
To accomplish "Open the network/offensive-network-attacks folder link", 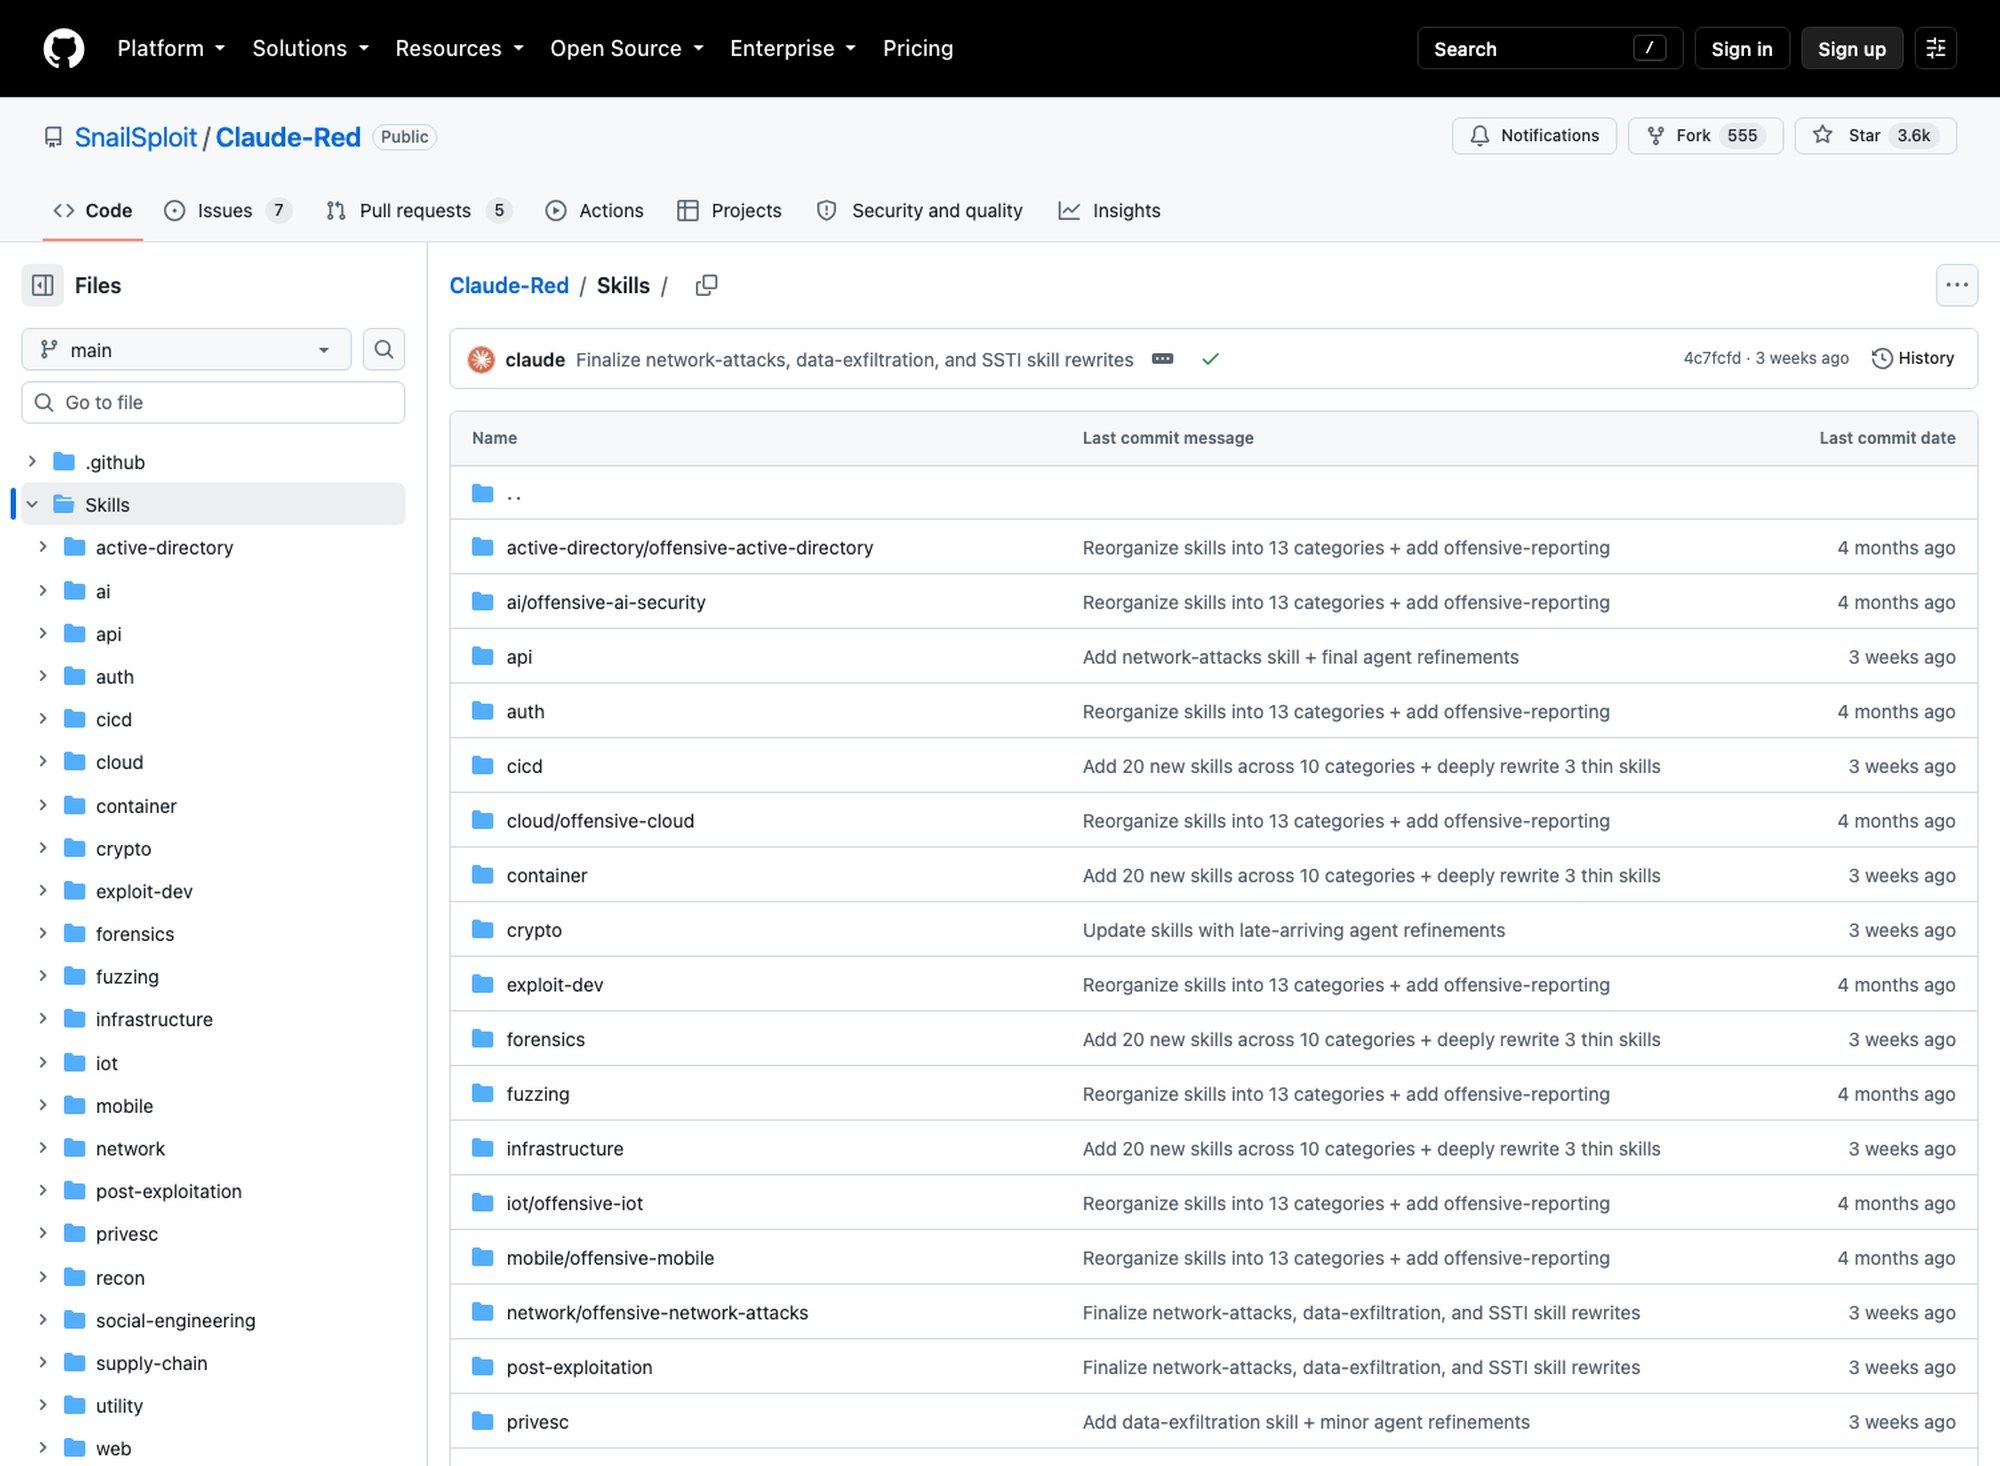I will point(657,1312).
